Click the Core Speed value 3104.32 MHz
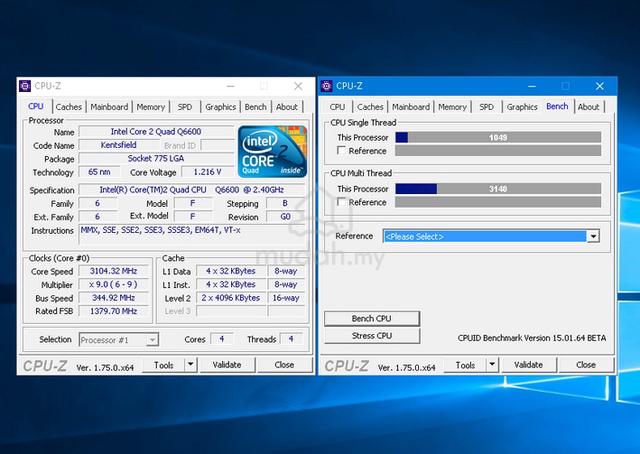 [x=113, y=271]
